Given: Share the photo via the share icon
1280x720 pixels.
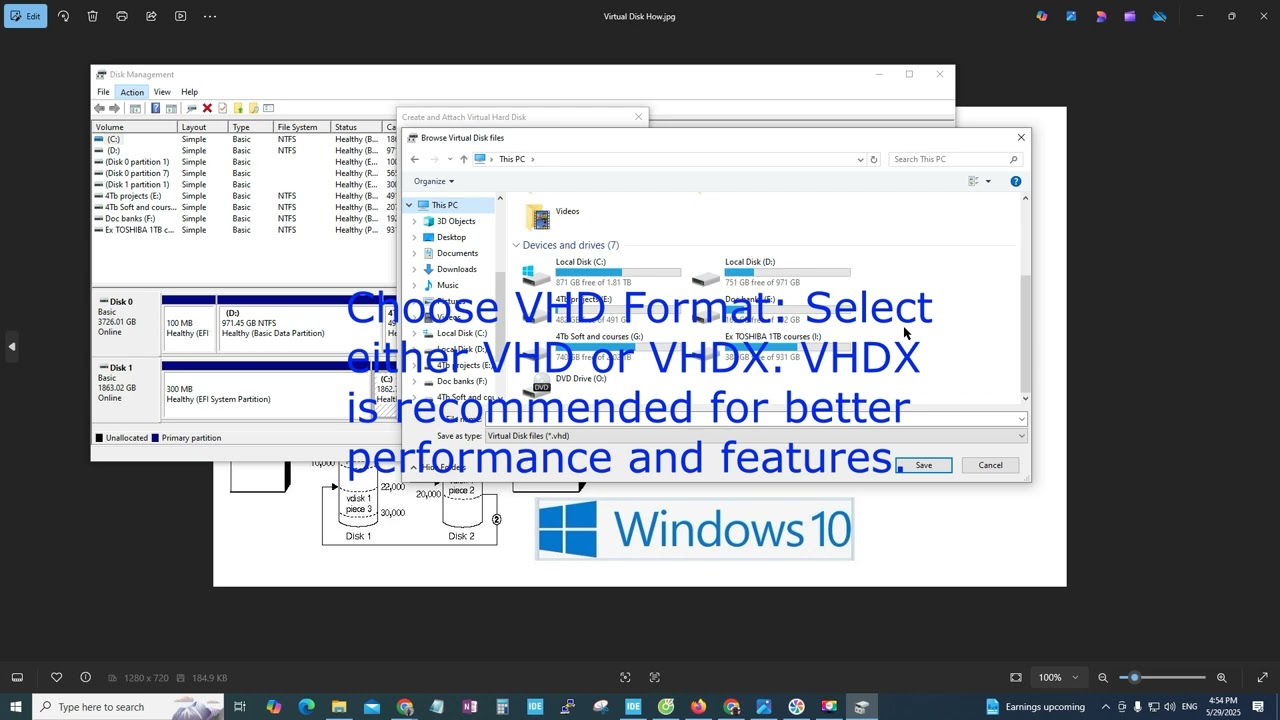Looking at the screenshot, I should click(151, 16).
